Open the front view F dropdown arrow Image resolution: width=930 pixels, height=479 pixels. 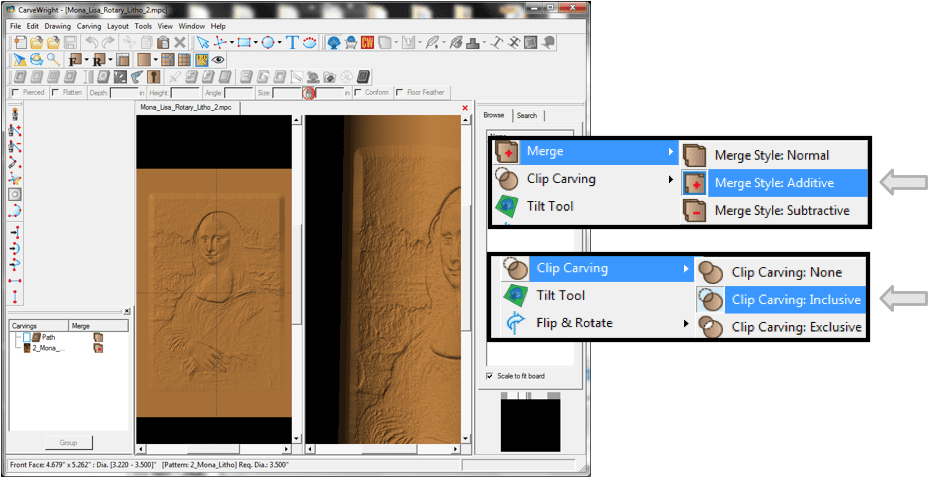(87, 60)
